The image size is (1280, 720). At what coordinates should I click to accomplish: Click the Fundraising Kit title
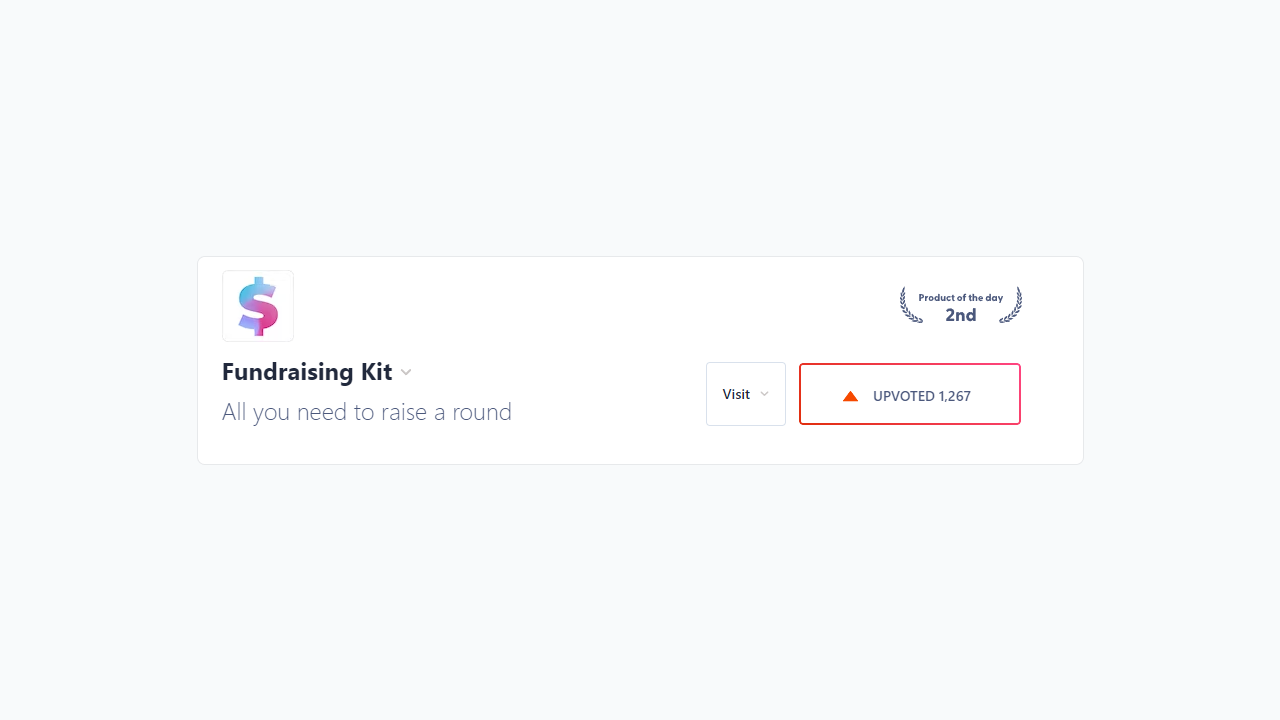coord(307,372)
